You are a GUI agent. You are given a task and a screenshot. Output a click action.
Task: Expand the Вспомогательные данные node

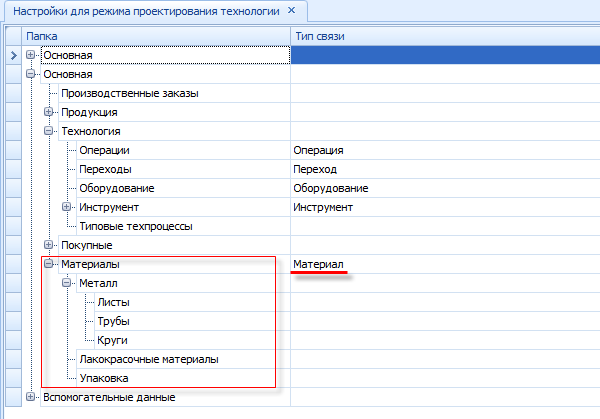(x=31, y=397)
